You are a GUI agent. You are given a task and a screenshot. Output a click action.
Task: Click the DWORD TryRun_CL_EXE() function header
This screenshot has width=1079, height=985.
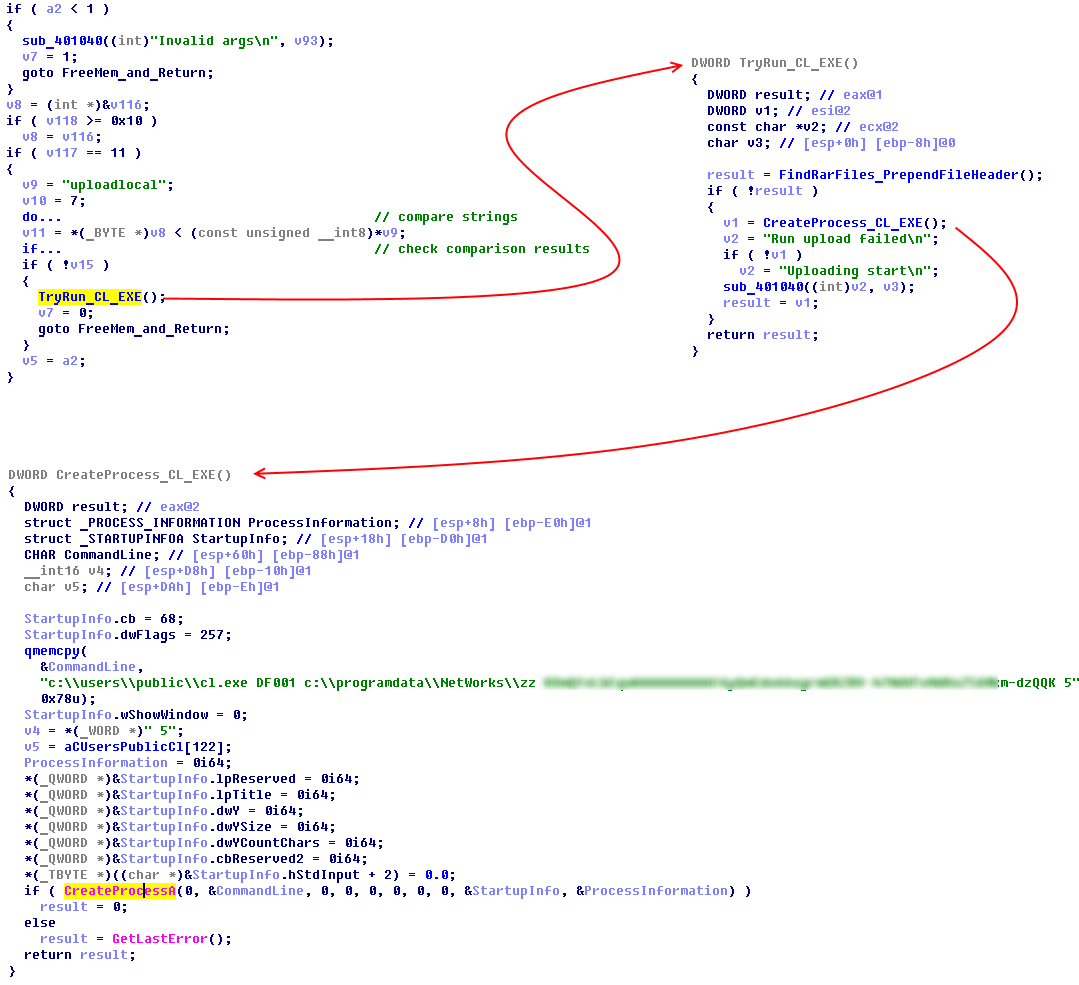coord(774,63)
